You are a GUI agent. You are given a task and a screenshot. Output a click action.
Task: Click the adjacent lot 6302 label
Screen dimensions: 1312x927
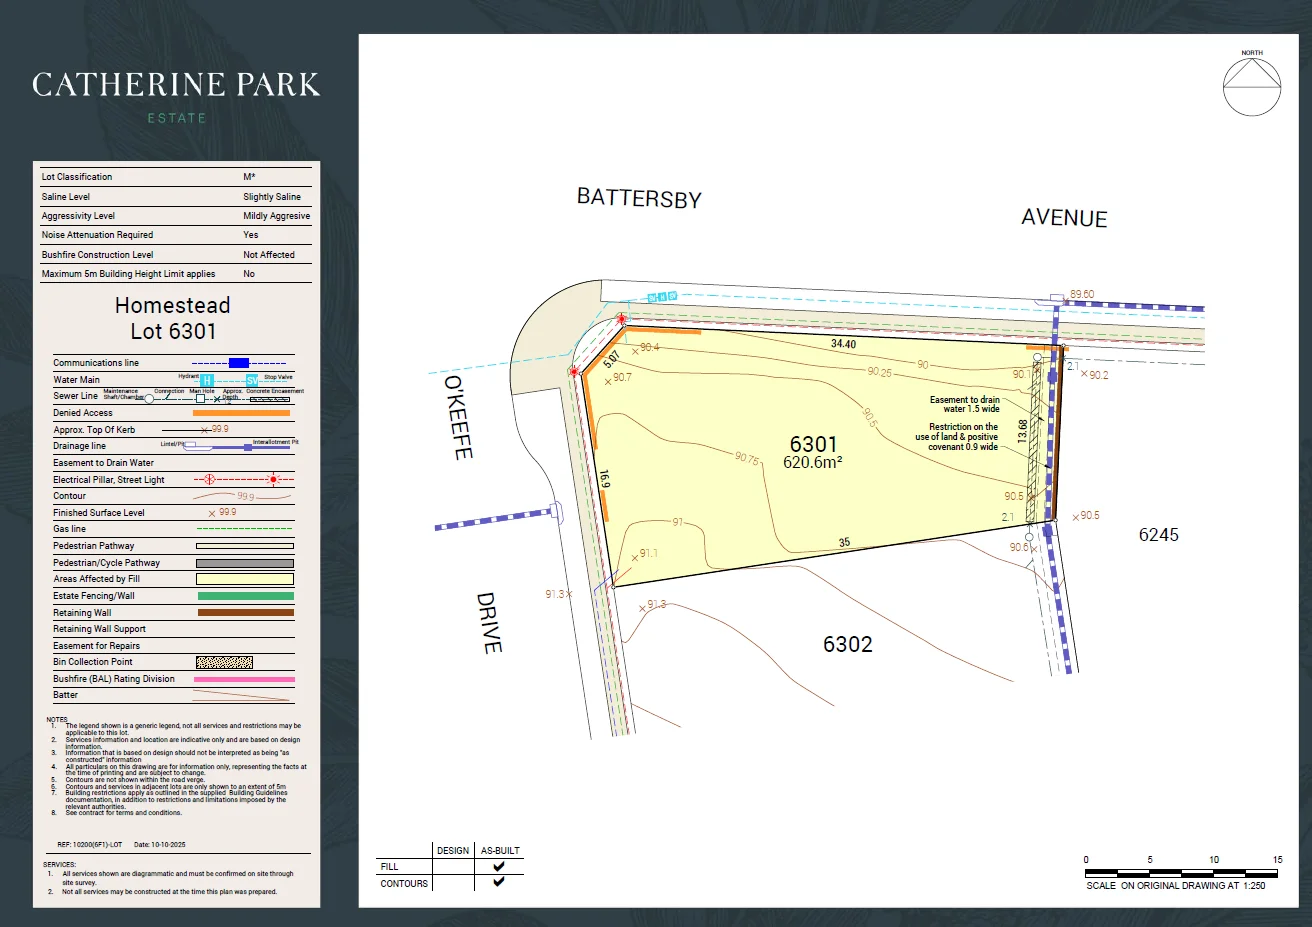pyautogui.click(x=847, y=645)
